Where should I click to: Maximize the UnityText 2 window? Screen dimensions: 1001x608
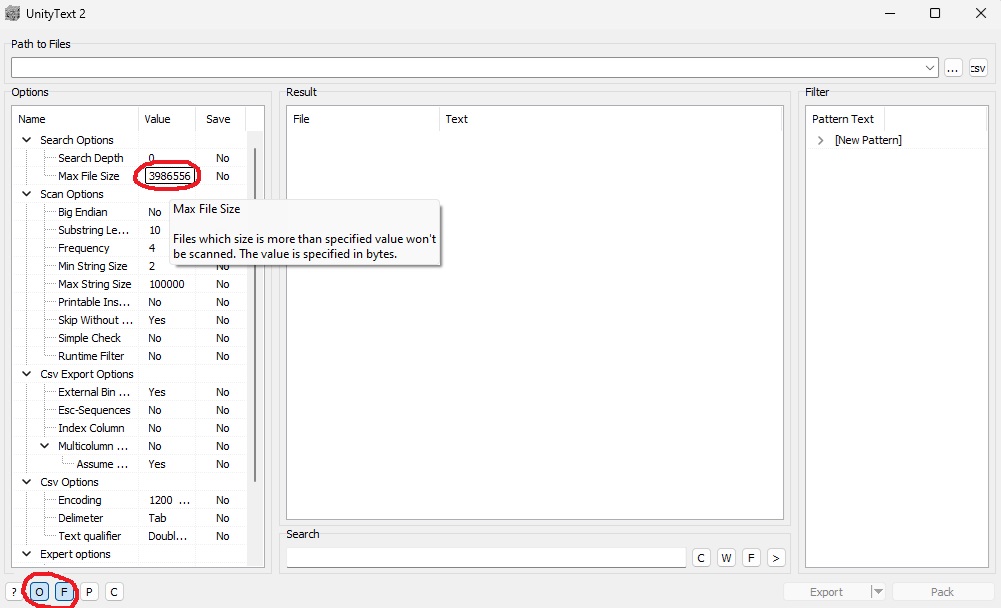point(935,13)
